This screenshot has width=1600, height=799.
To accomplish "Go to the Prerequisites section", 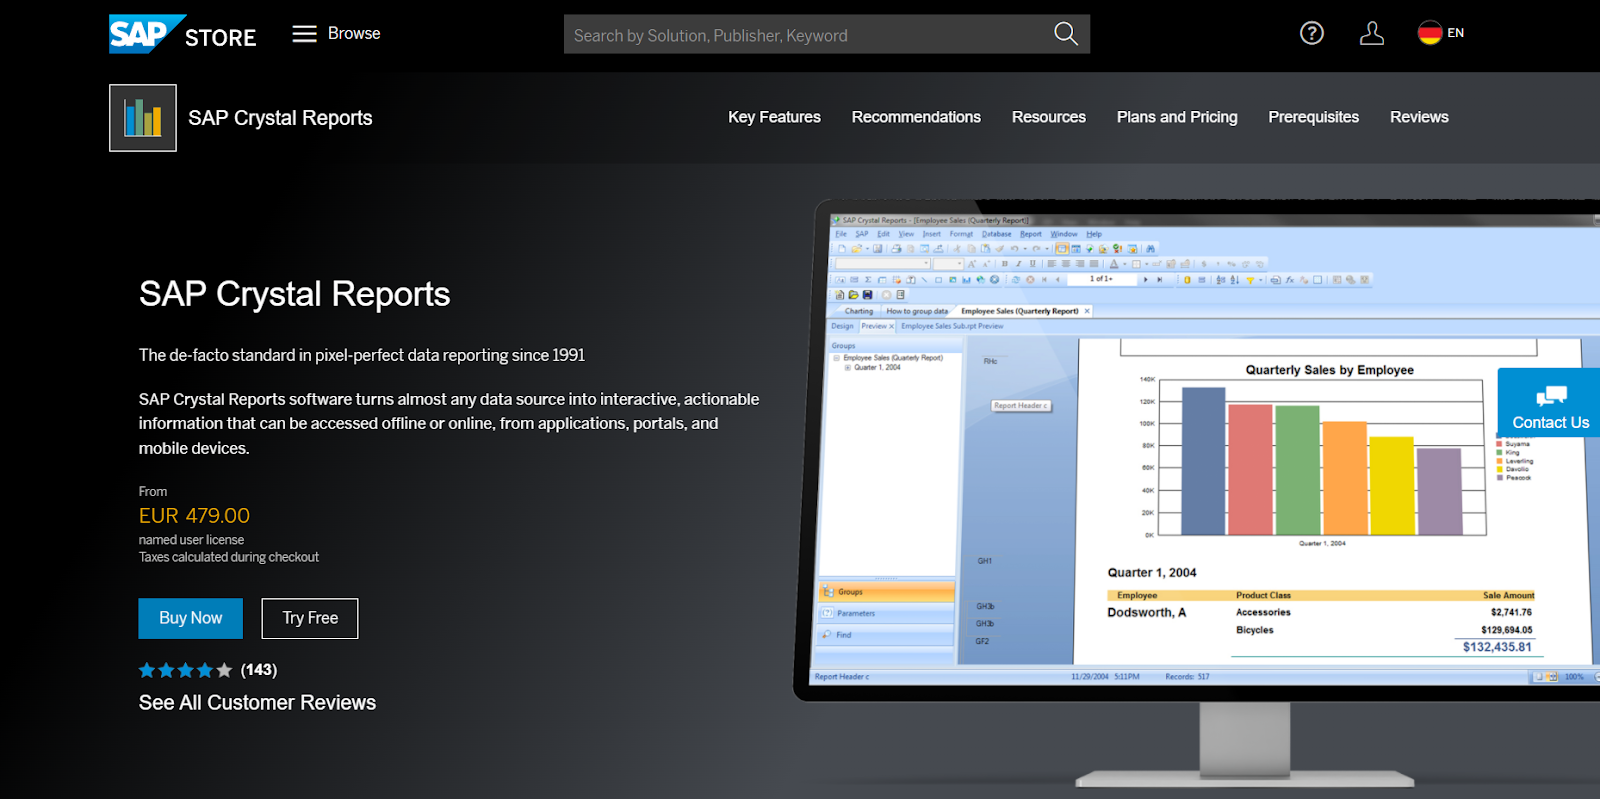I will pos(1314,117).
